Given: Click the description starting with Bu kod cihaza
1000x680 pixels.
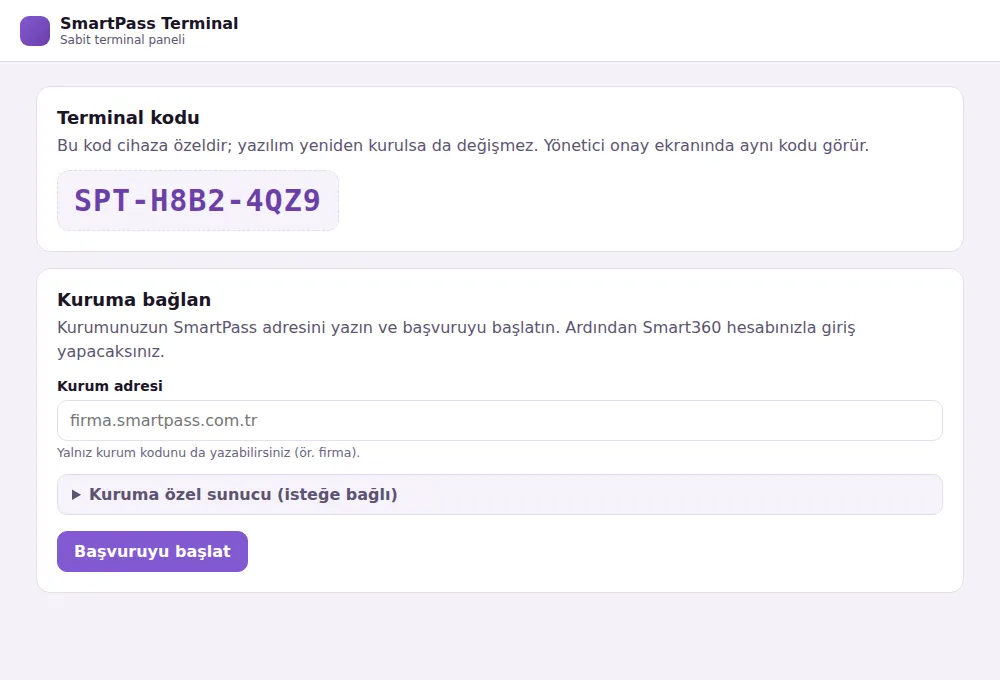Looking at the screenshot, I should point(463,145).
